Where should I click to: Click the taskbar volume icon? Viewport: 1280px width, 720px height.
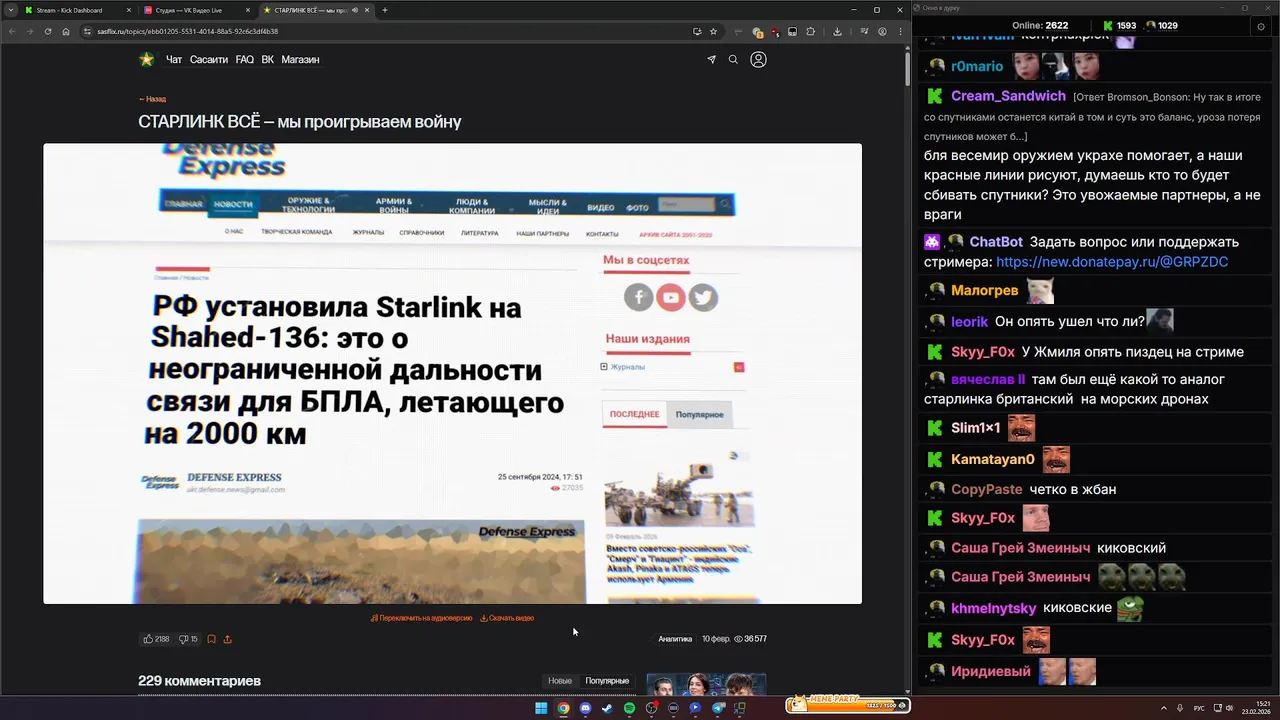click(1229, 708)
